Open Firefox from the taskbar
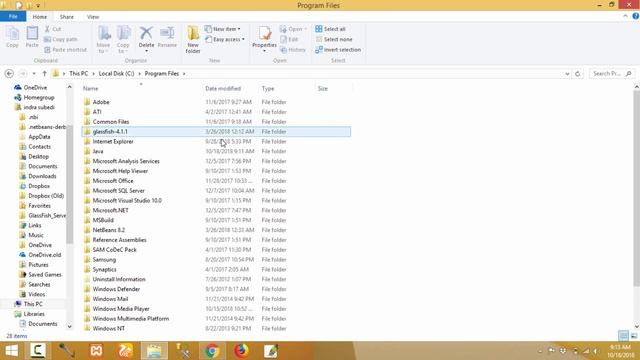The image size is (640, 360). click(x=241, y=351)
